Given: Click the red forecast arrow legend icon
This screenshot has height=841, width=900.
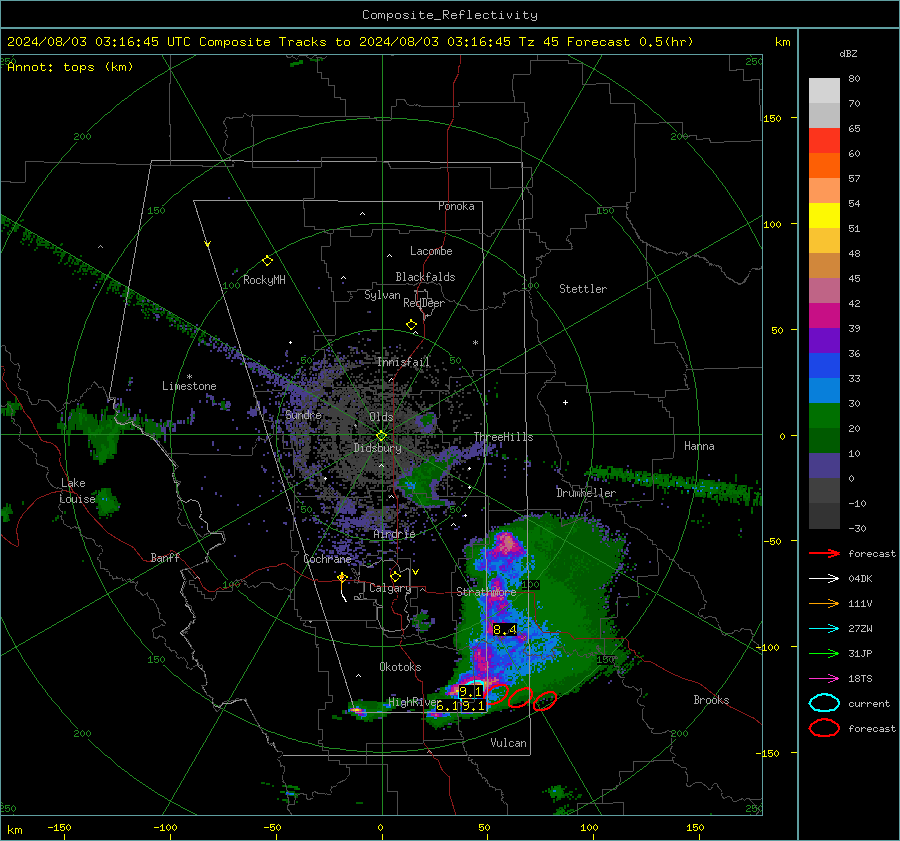Looking at the screenshot, I should click(824, 553).
